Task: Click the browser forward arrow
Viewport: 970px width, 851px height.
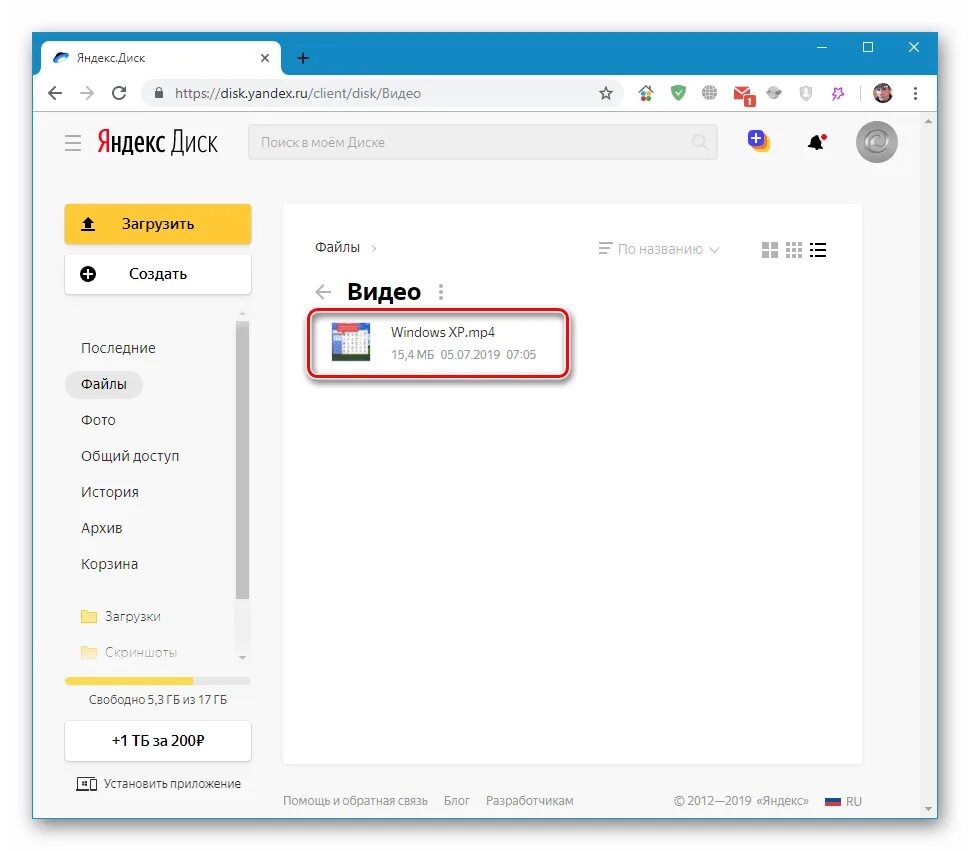Action: click(87, 93)
